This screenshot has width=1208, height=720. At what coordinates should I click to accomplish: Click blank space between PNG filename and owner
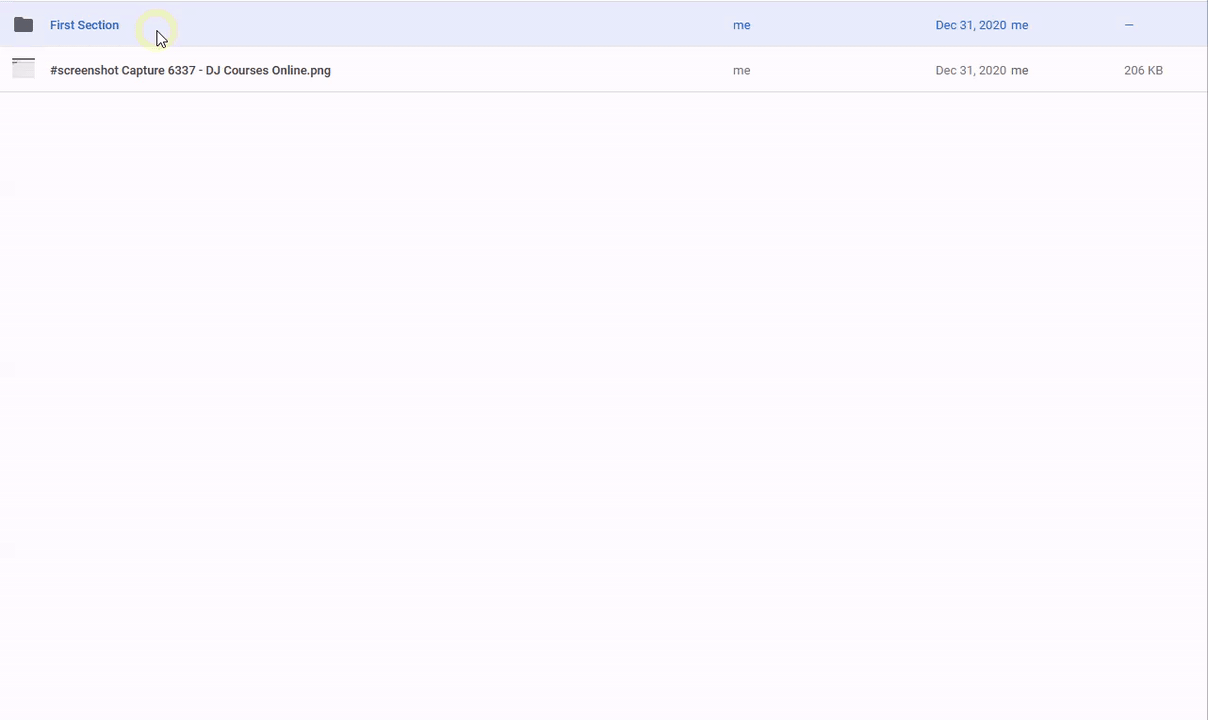[530, 70]
